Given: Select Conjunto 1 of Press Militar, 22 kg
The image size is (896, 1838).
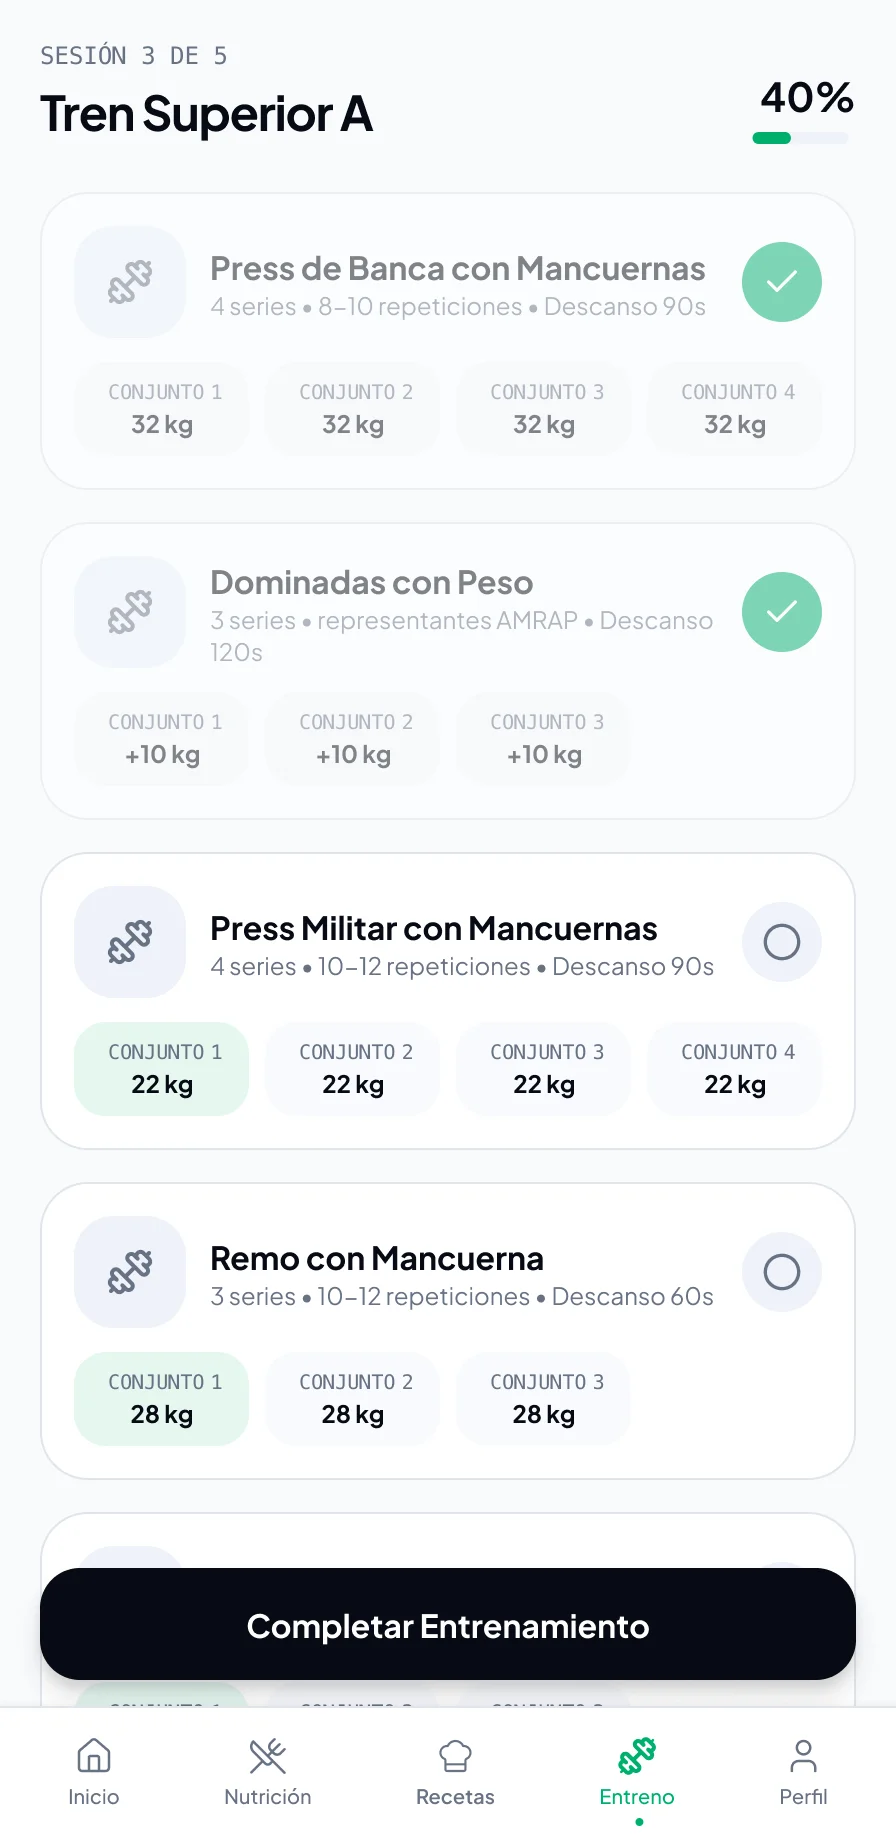Looking at the screenshot, I should (x=162, y=1069).
